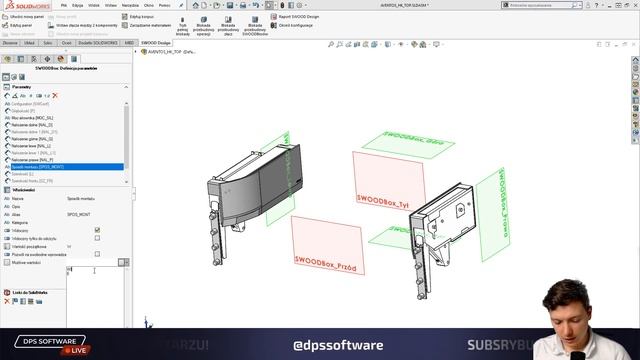Image resolution: width=640 pixels, height=360 pixels.
Task: Switch to the Dodatki SOLIDWORKS tab
Action: click(98, 43)
